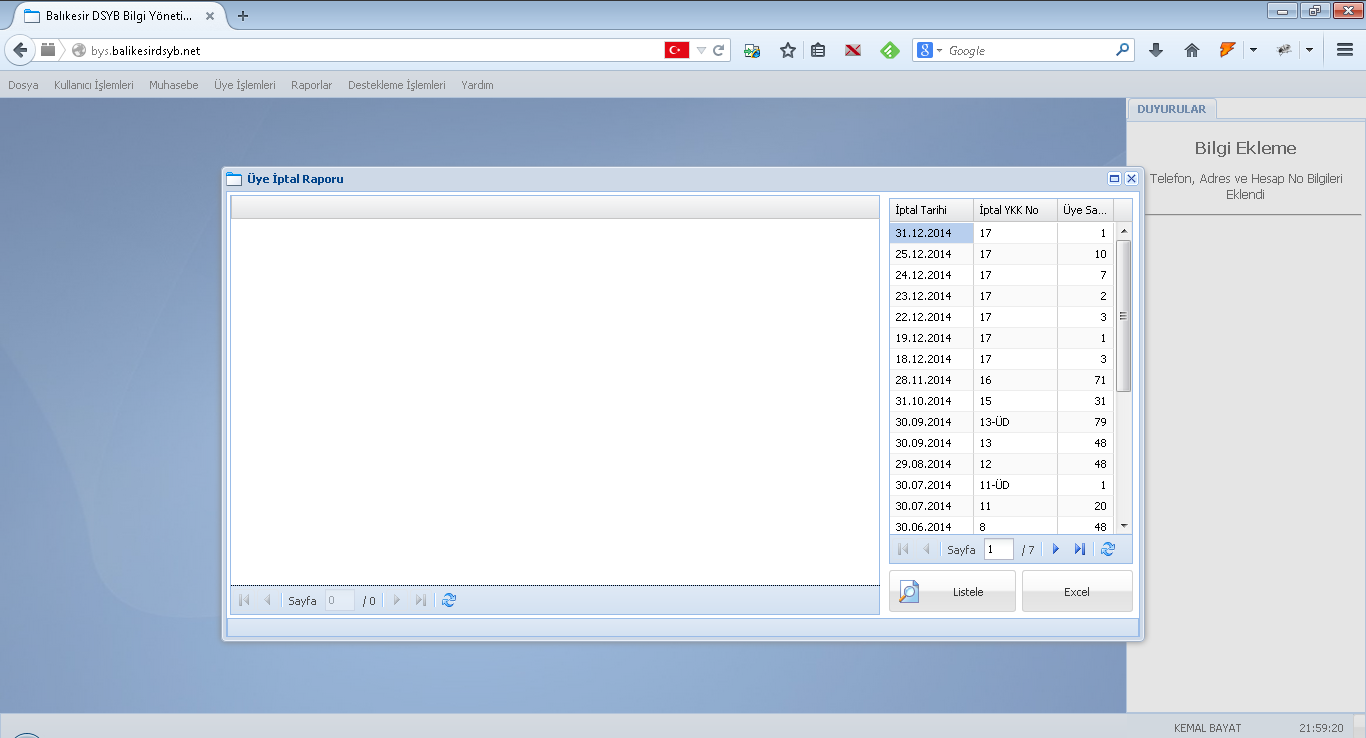This screenshot has height=738, width=1366.
Task: Go to browser home page icon
Action: point(1191,50)
